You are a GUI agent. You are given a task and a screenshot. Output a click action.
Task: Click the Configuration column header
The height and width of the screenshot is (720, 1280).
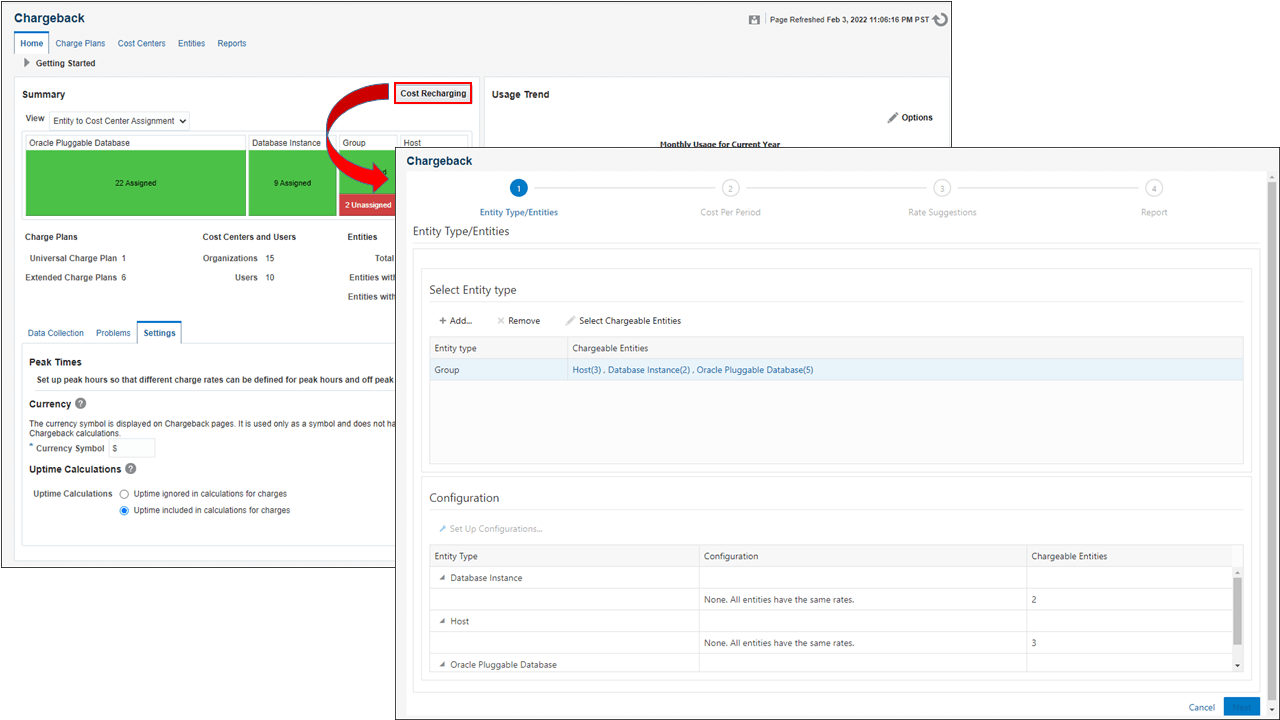coord(863,556)
